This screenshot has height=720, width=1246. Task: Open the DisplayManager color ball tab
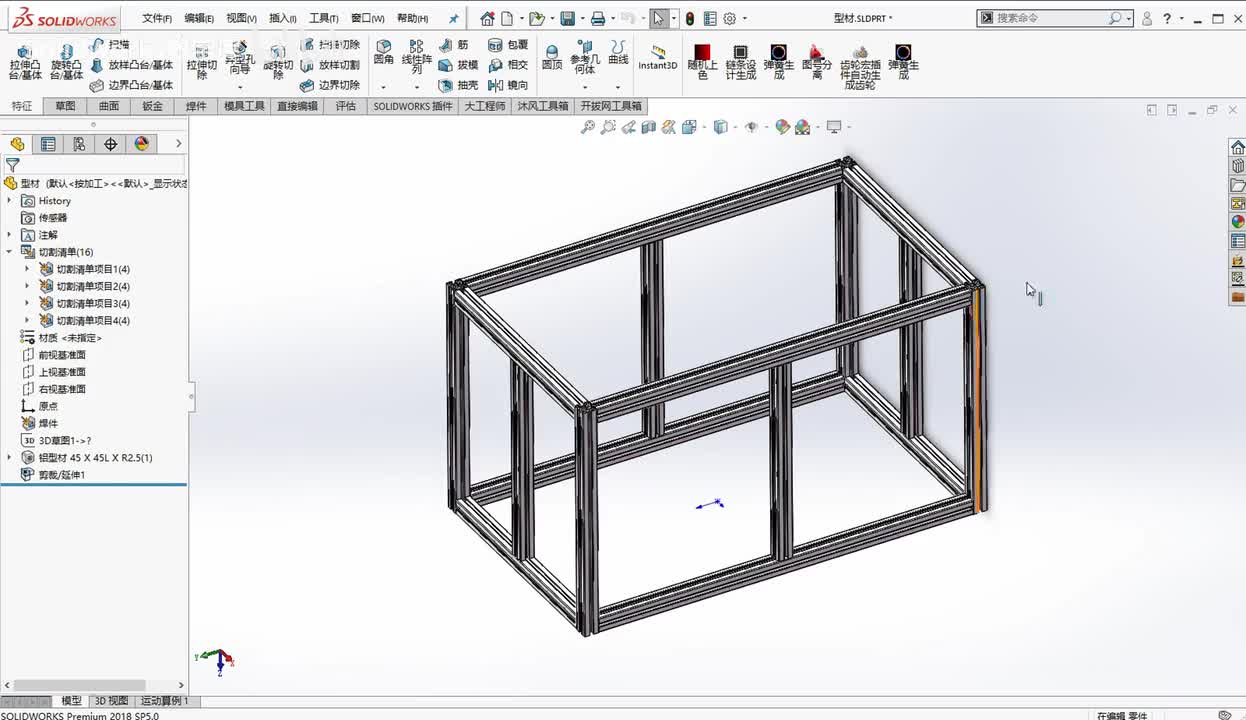click(141, 144)
